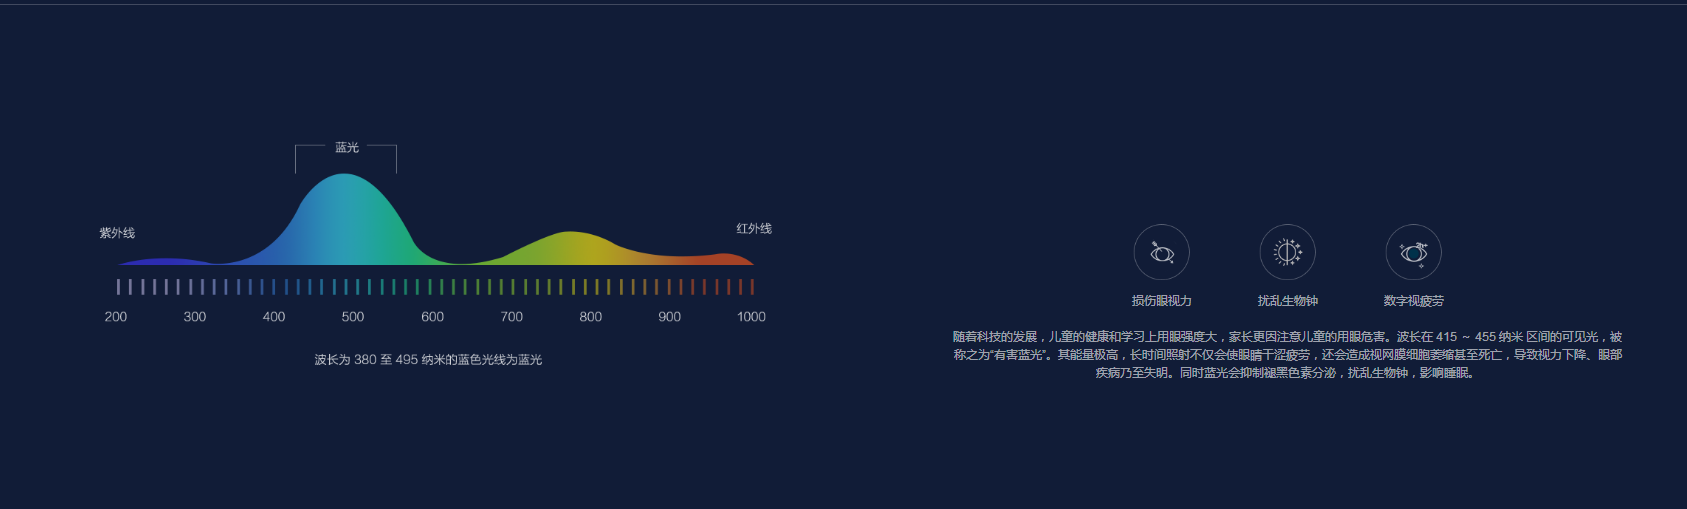Click the 1000 wavelength axis value
Image resolution: width=1687 pixels, height=509 pixels.
pyautogui.click(x=751, y=317)
